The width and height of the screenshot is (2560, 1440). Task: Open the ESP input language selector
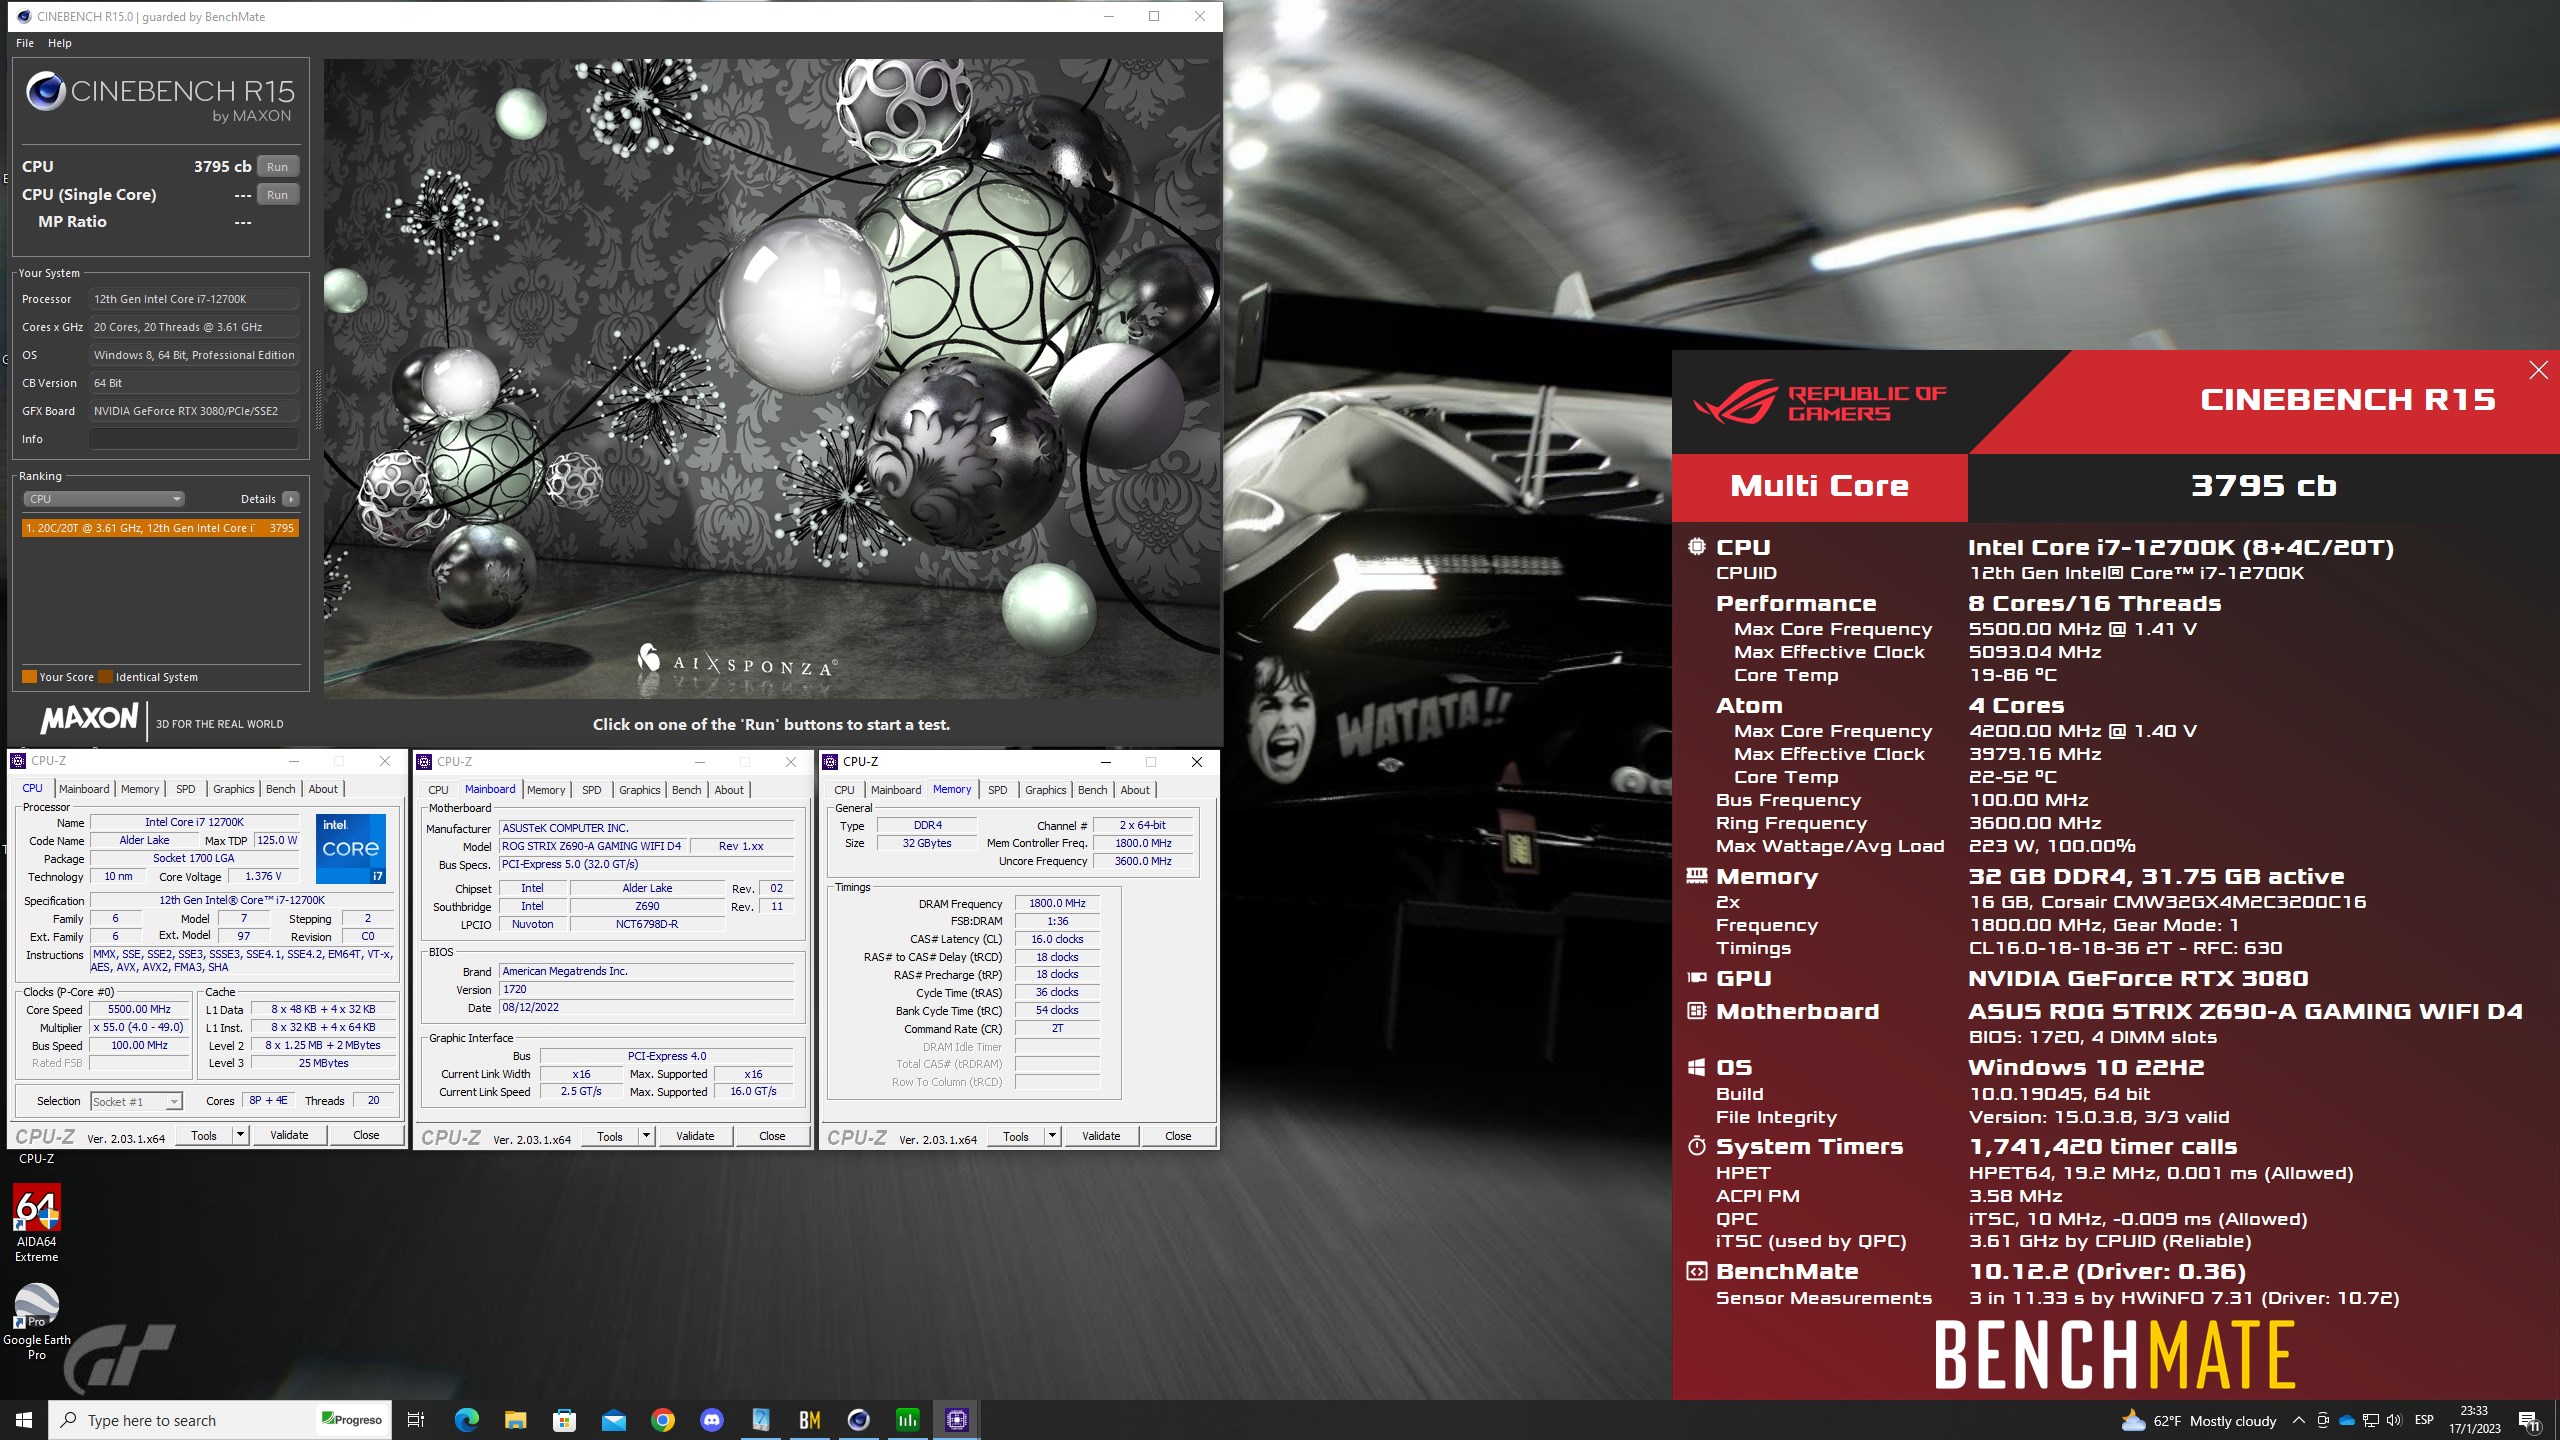point(2424,1420)
